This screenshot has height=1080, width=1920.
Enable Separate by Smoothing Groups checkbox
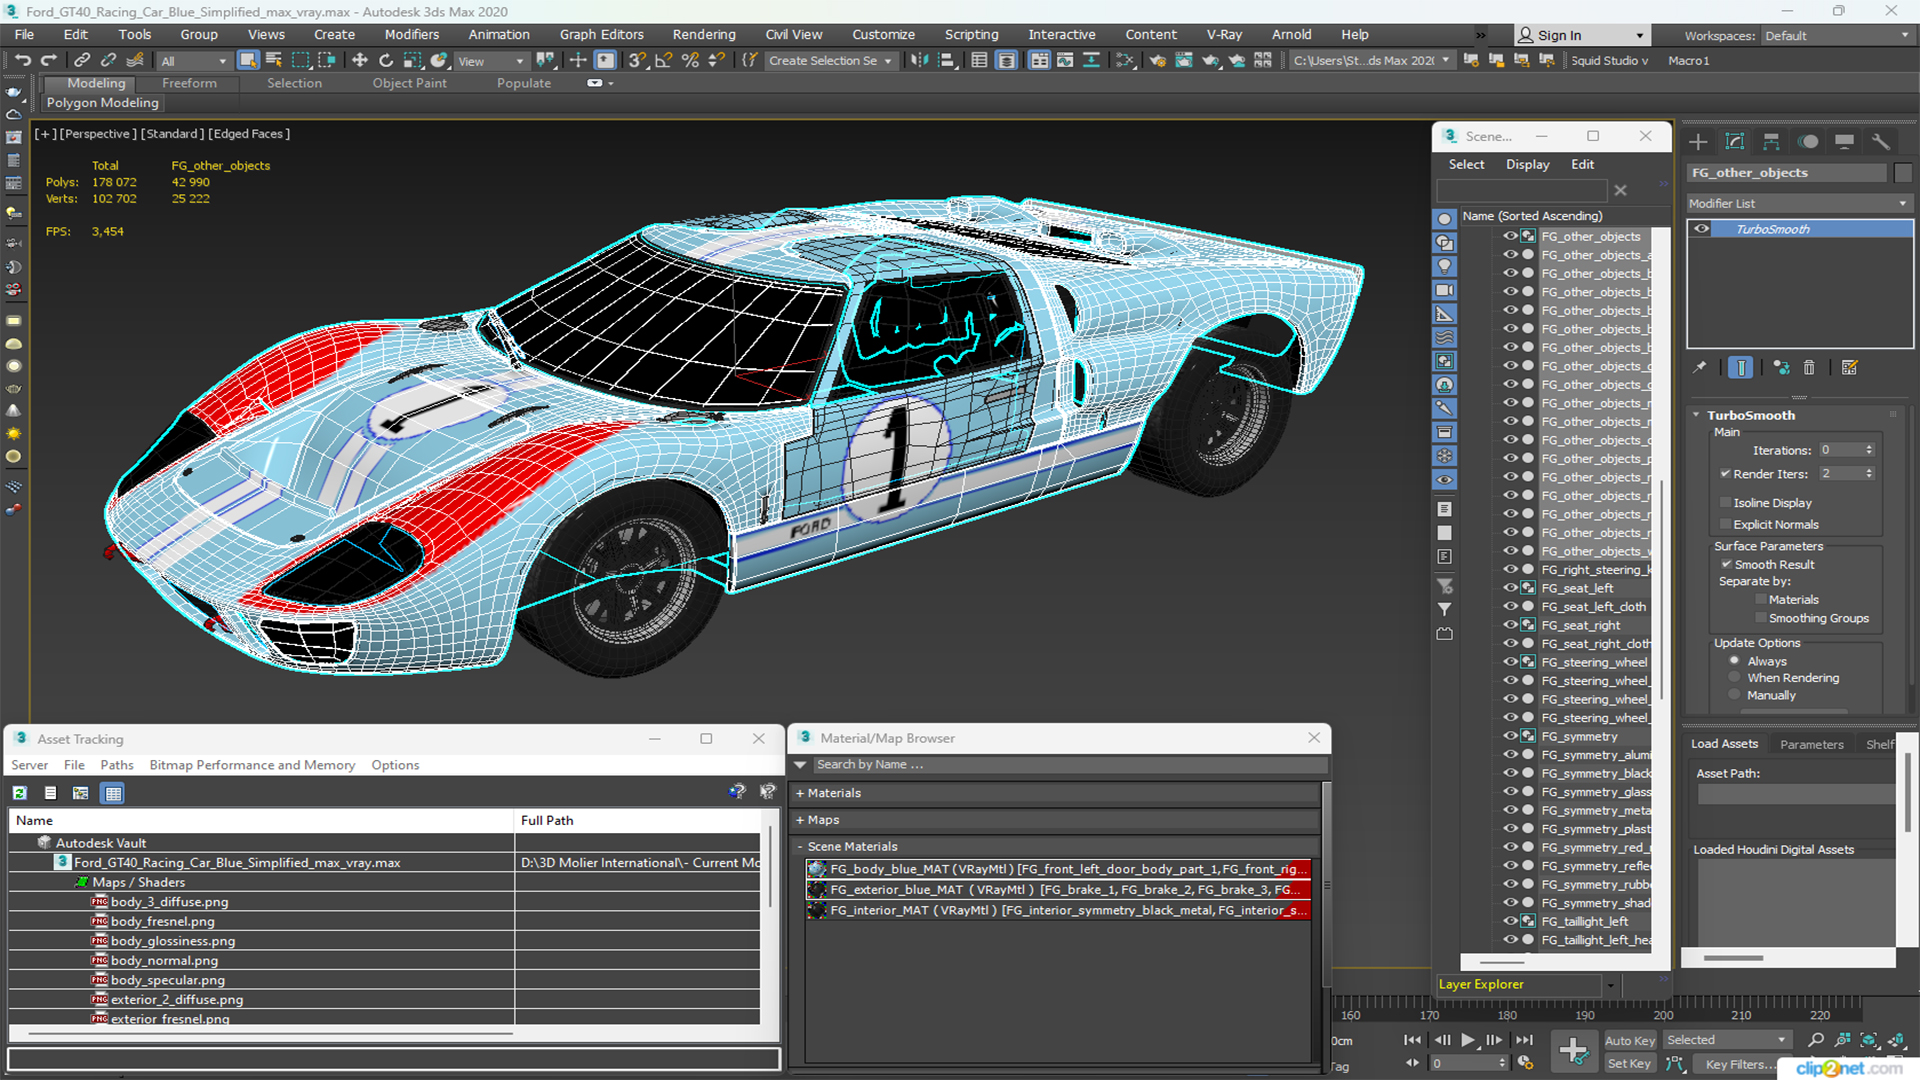pyautogui.click(x=1761, y=619)
